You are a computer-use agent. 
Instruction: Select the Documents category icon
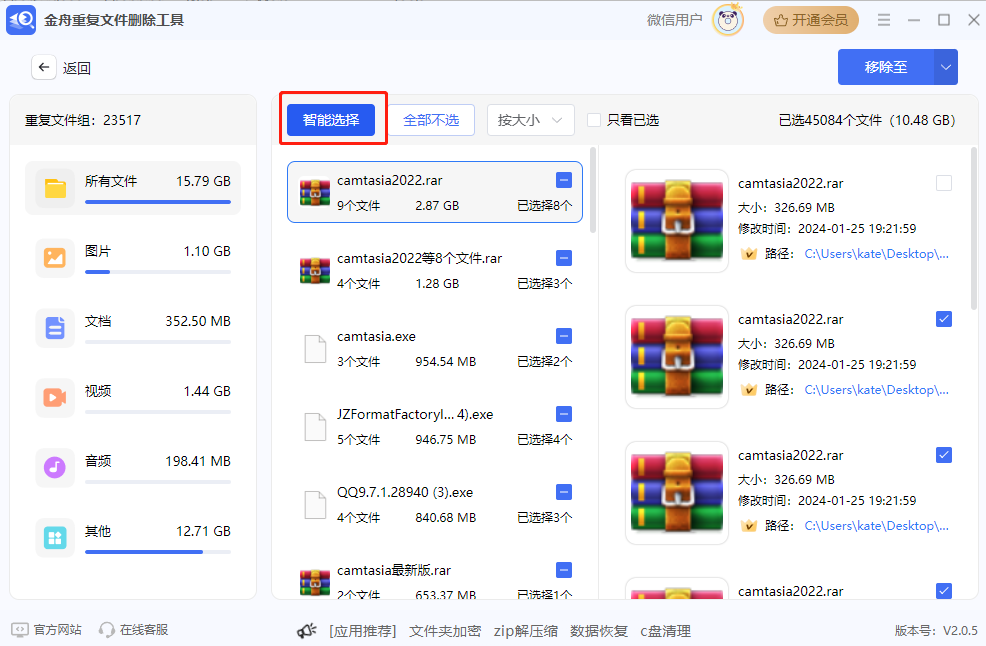(55, 328)
